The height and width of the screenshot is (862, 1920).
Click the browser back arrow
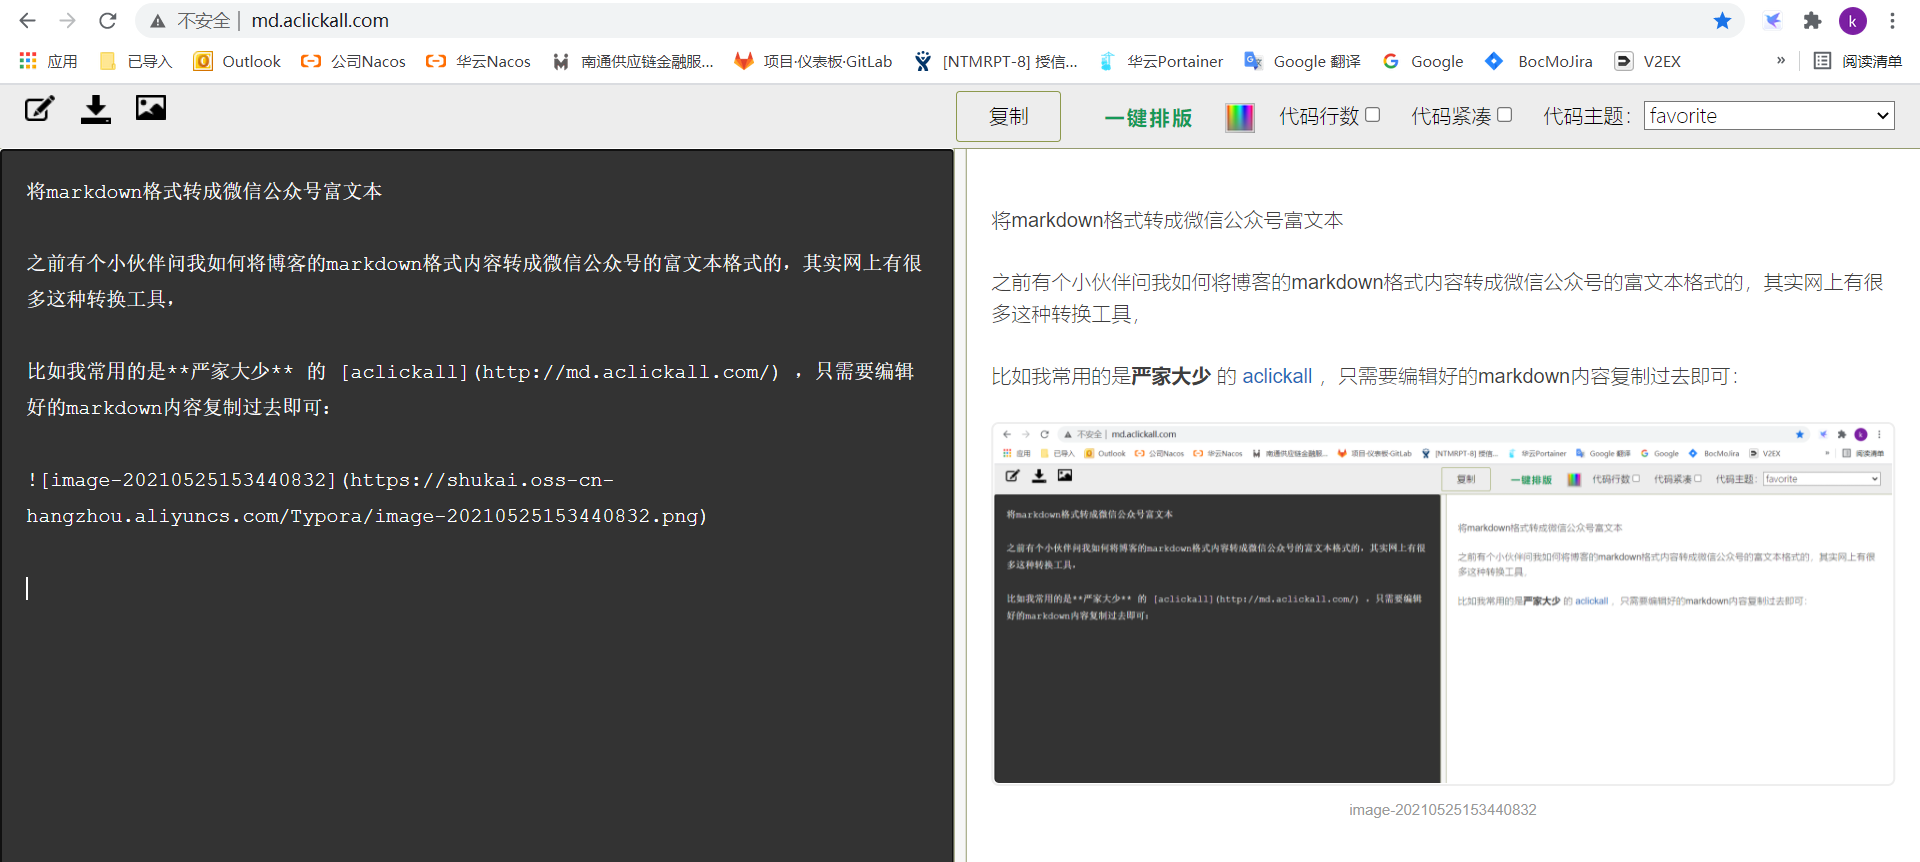27,20
